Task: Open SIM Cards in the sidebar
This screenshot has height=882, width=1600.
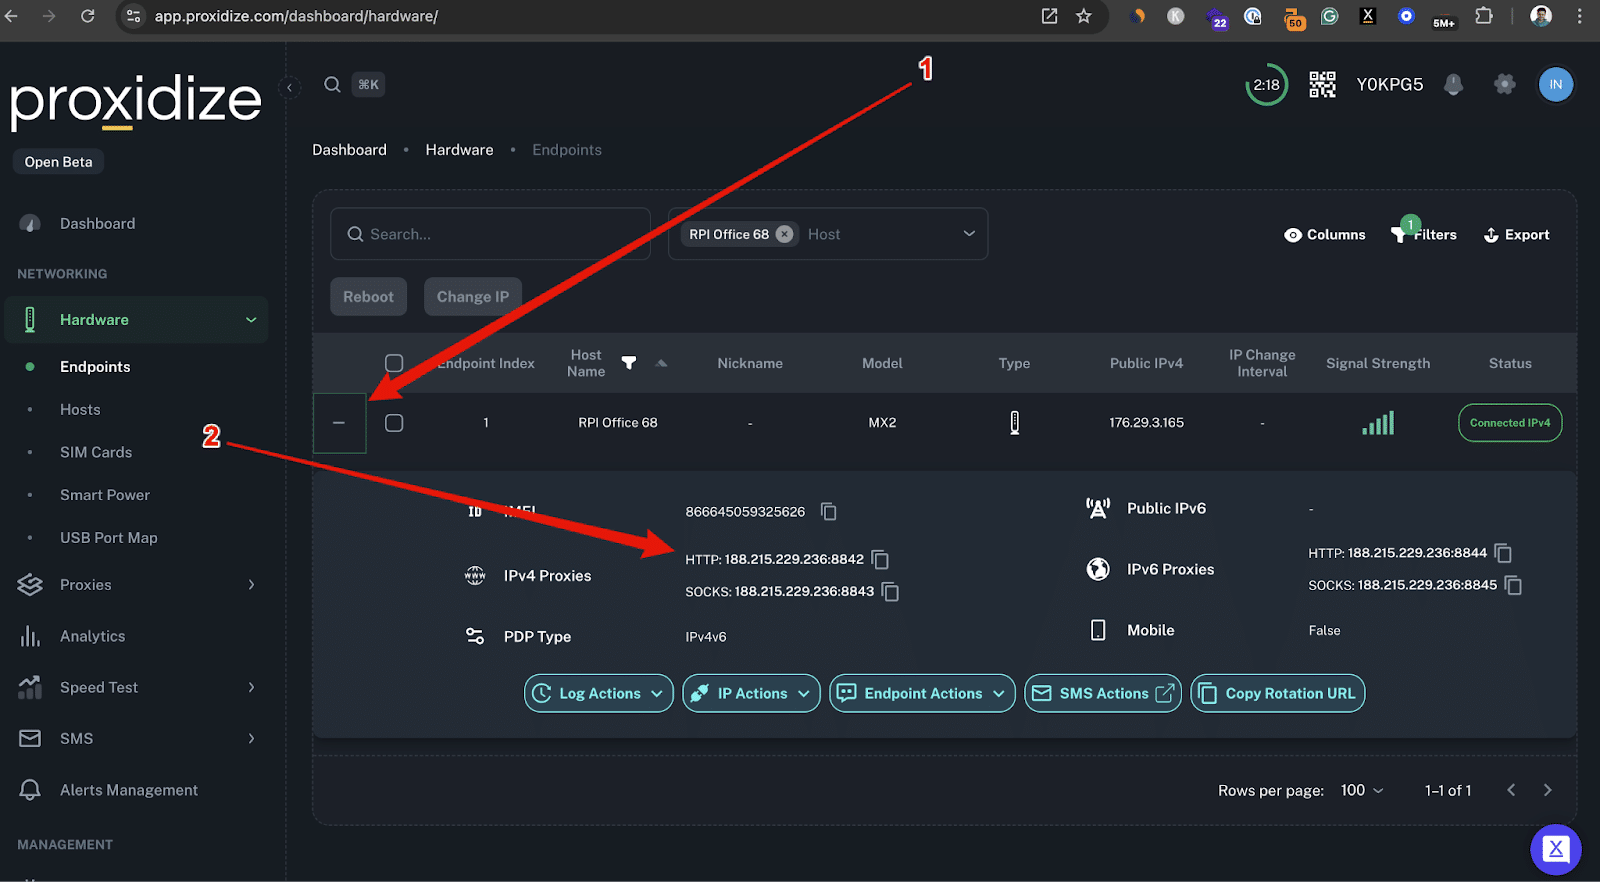Action: pos(96,452)
